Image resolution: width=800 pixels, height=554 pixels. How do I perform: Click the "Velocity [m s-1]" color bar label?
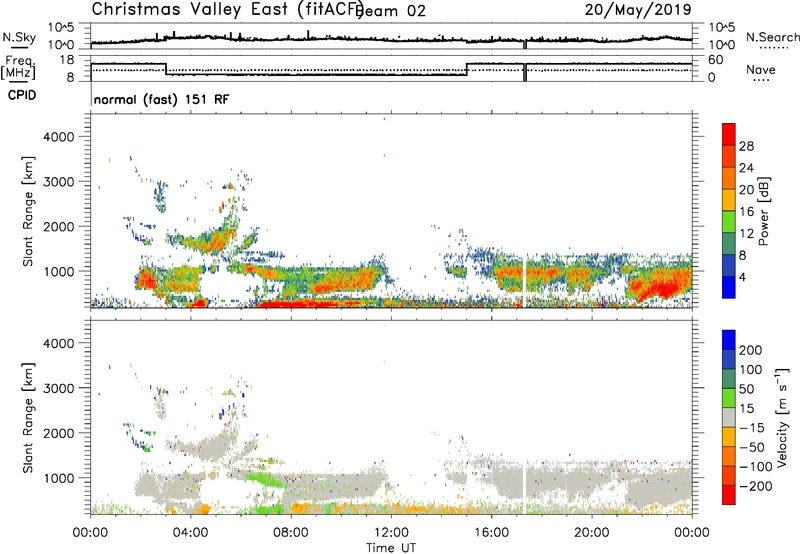click(782, 417)
